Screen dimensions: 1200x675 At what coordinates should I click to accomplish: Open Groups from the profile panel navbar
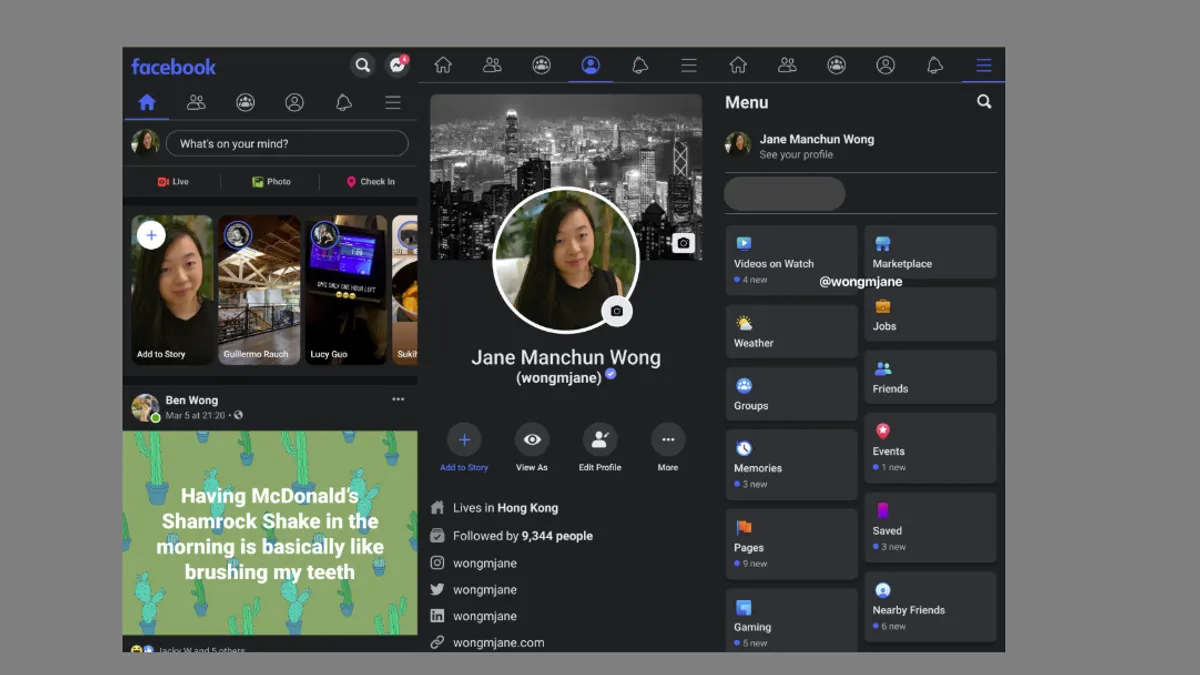(x=541, y=65)
